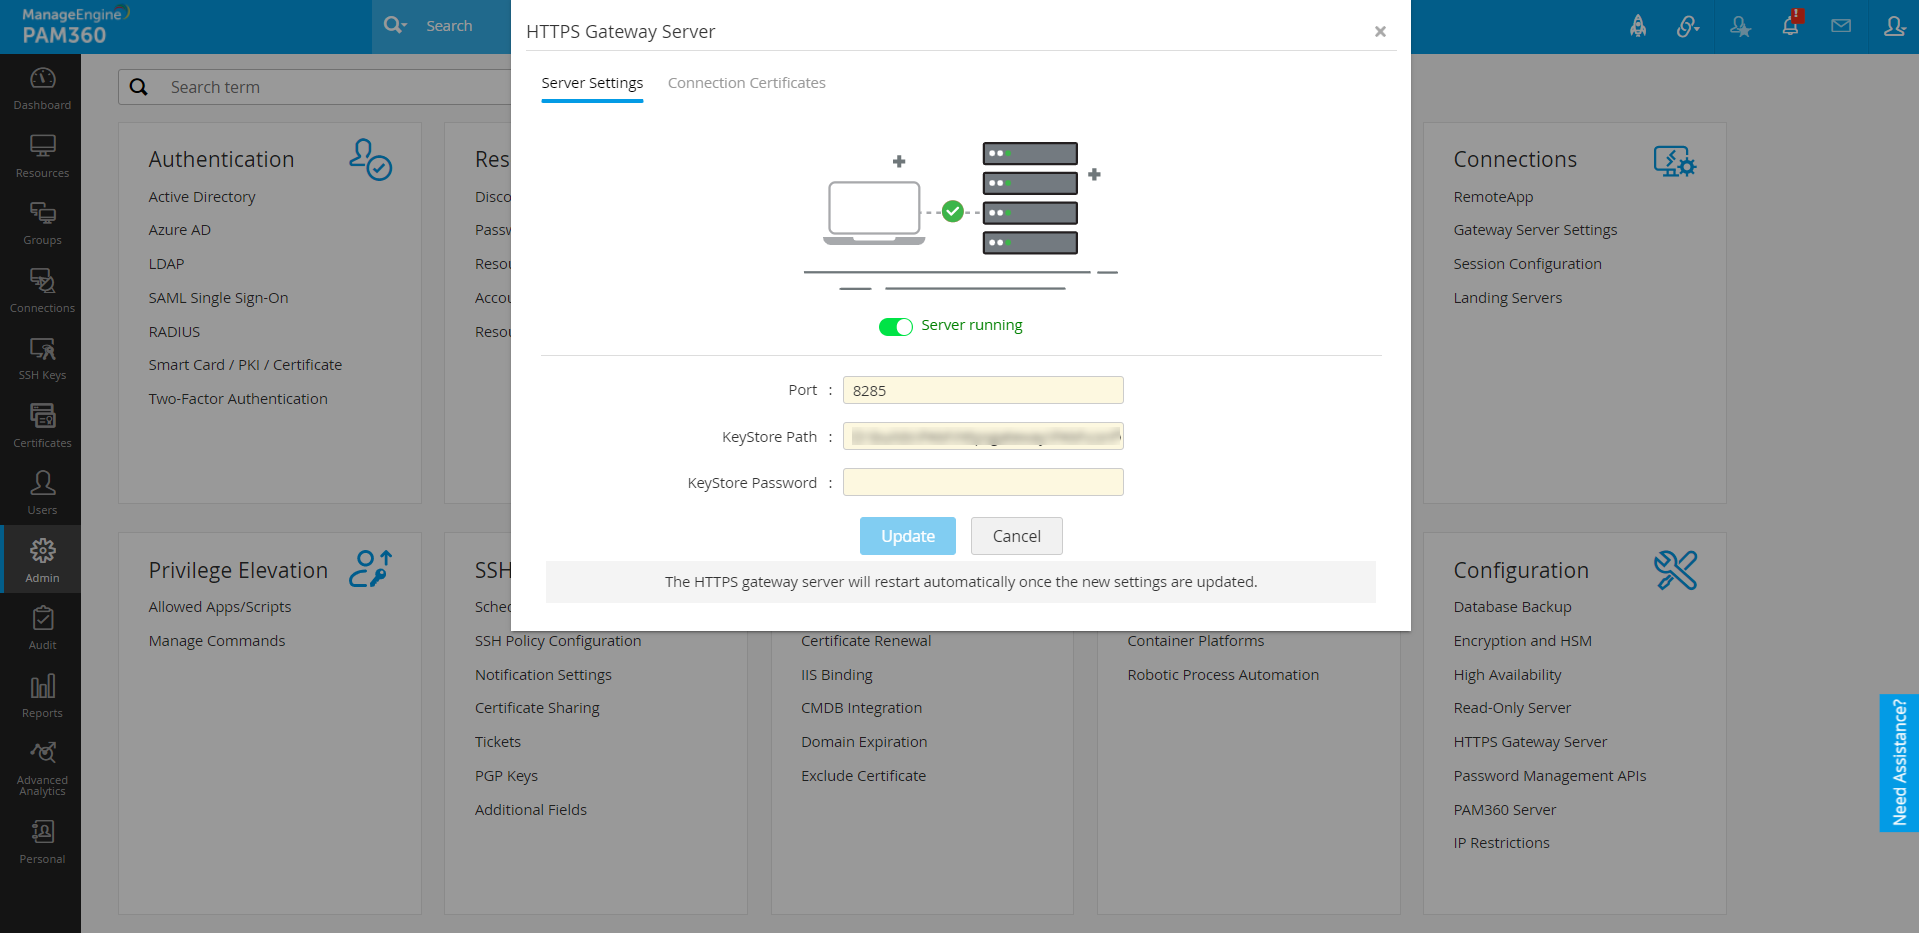Image resolution: width=1919 pixels, height=933 pixels.
Task: Toggle the Server running switch off
Action: (x=895, y=326)
